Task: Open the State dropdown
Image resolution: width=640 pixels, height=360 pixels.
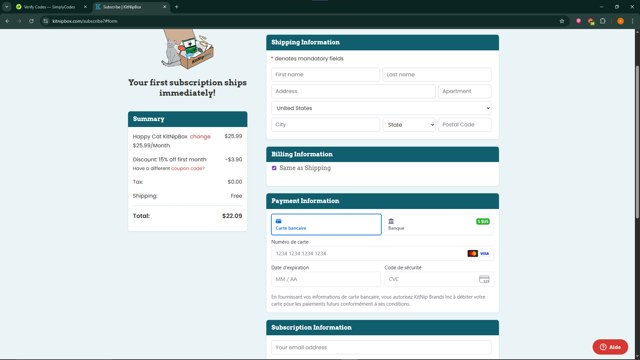Action: pyautogui.click(x=409, y=125)
